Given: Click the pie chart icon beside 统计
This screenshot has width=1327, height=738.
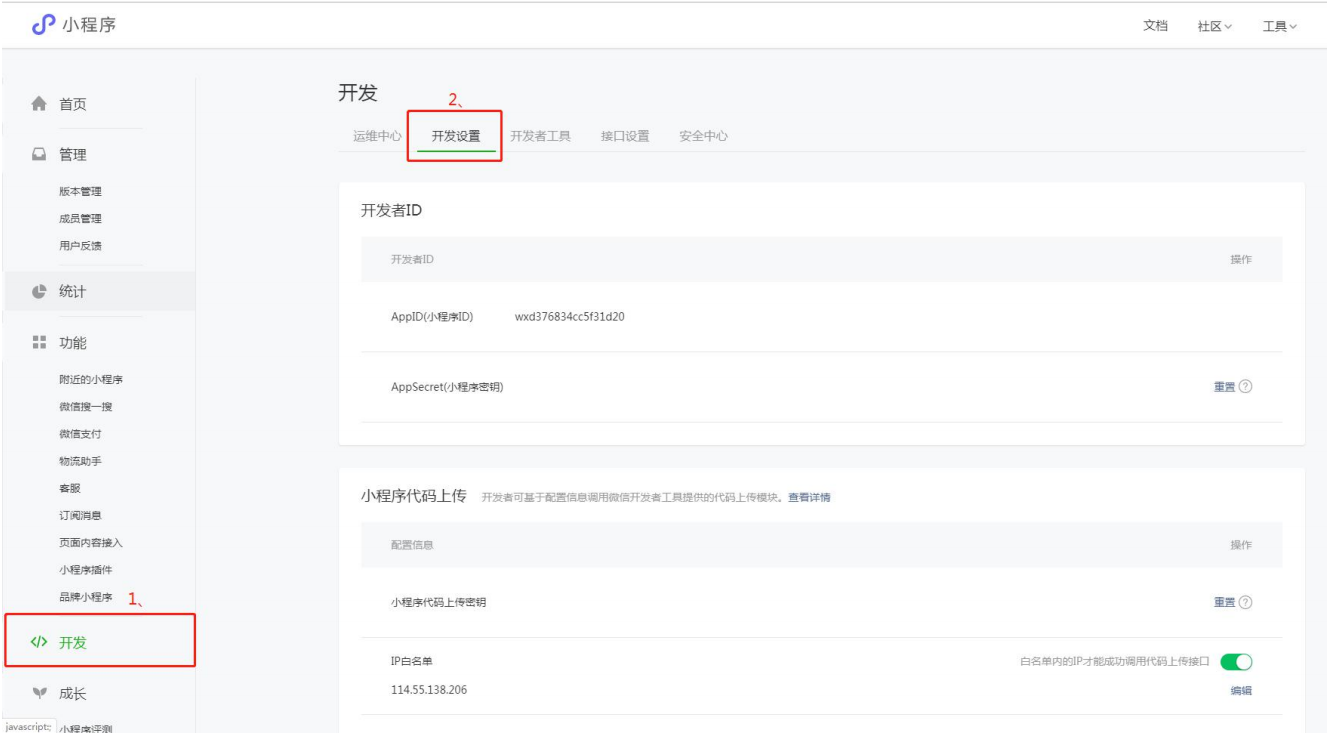Looking at the screenshot, I should click(40, 292).
